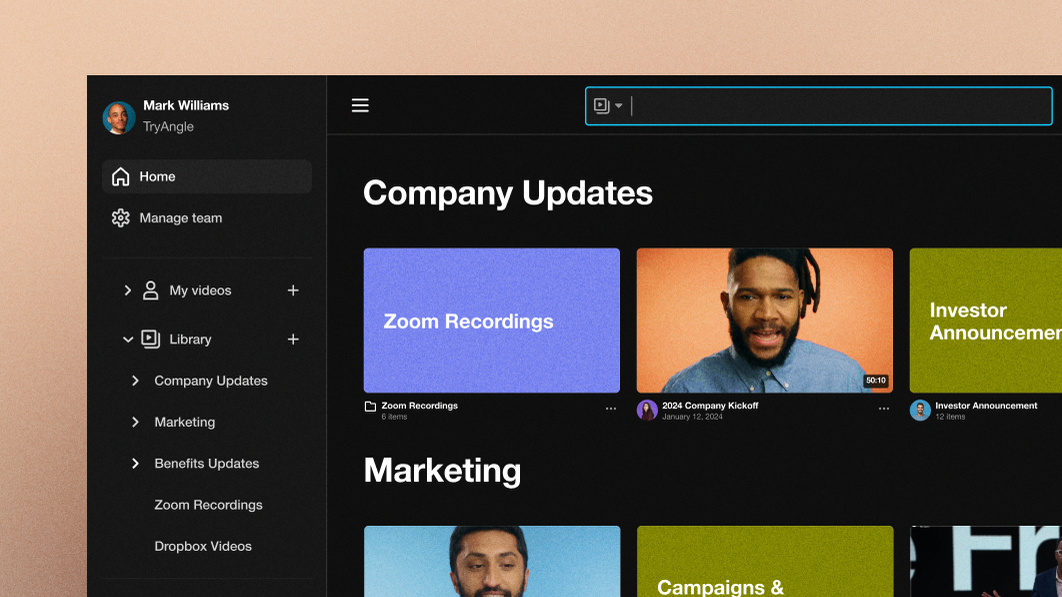1062x597 pixels.
Task: Click the 6 items count text
Action: [x=394, y=417]
